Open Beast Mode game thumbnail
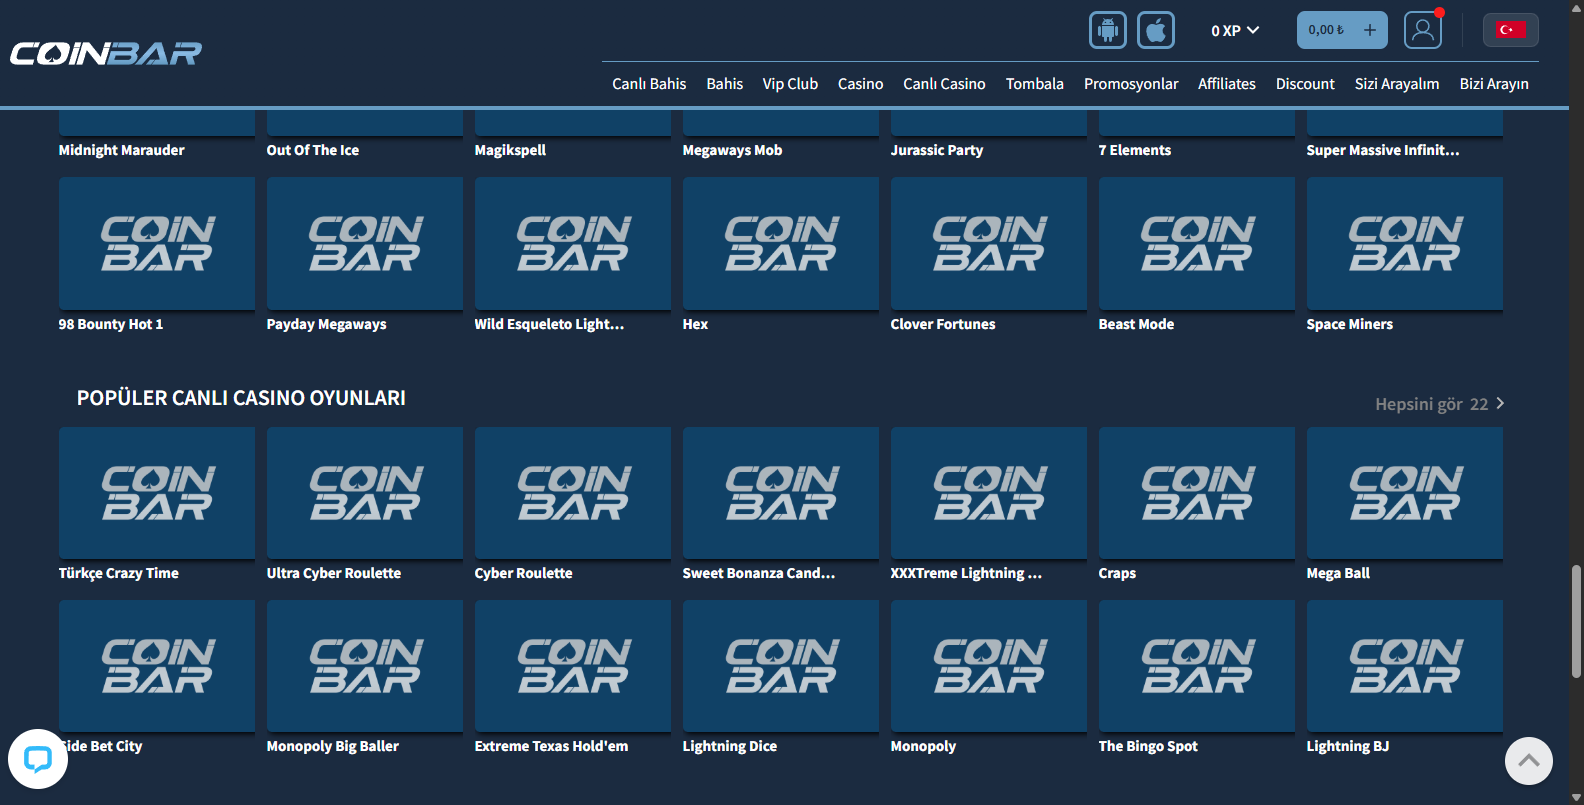 pos(1197,243)
